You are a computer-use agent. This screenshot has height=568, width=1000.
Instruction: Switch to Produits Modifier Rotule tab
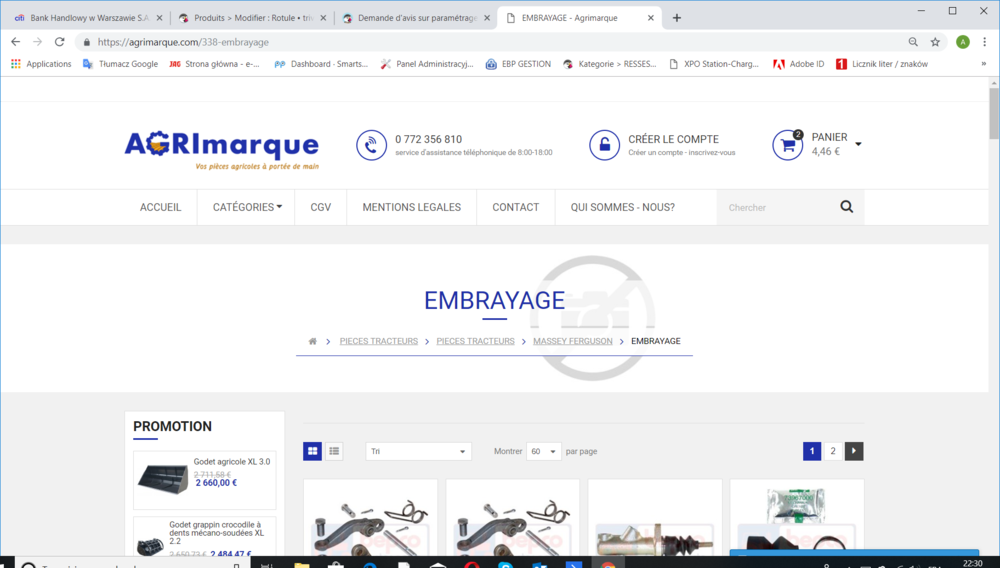[x=252, y=18]
